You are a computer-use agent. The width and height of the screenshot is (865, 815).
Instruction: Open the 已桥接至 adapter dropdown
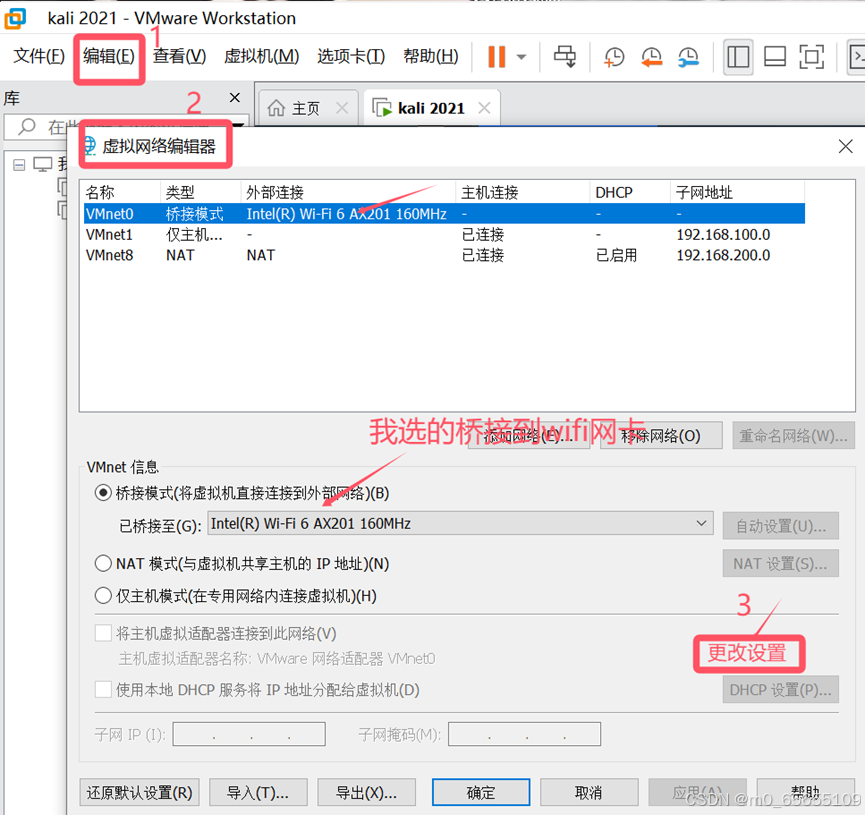(x=461, y=523)
